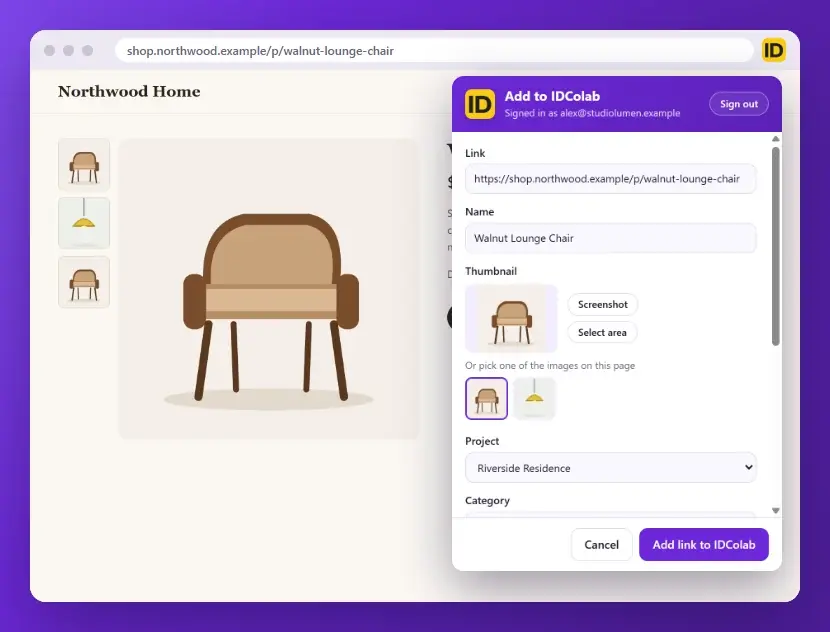The width and height of the screenshot is (830, 632).
Task: Open the Northwood Home site title
Action: pyautogui.click(x=129, y=92)
